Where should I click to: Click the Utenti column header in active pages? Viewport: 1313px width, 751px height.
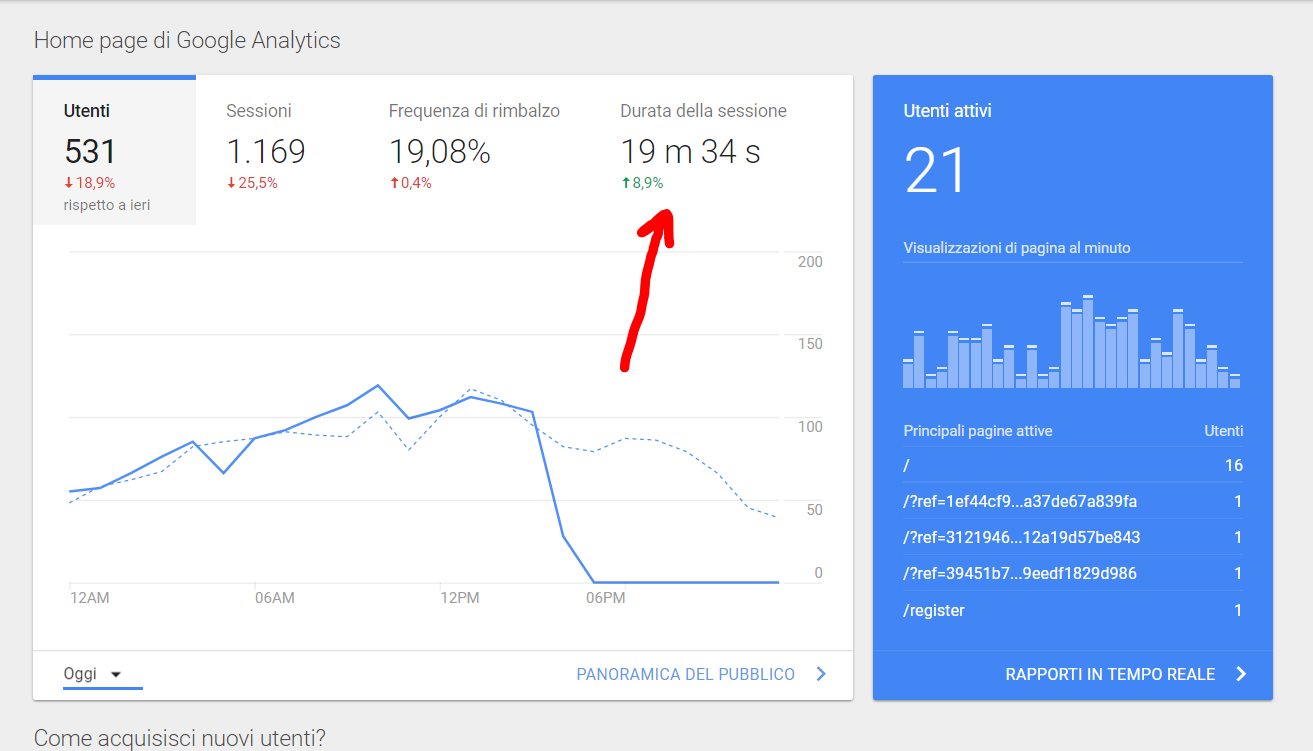coord(1224,431)
